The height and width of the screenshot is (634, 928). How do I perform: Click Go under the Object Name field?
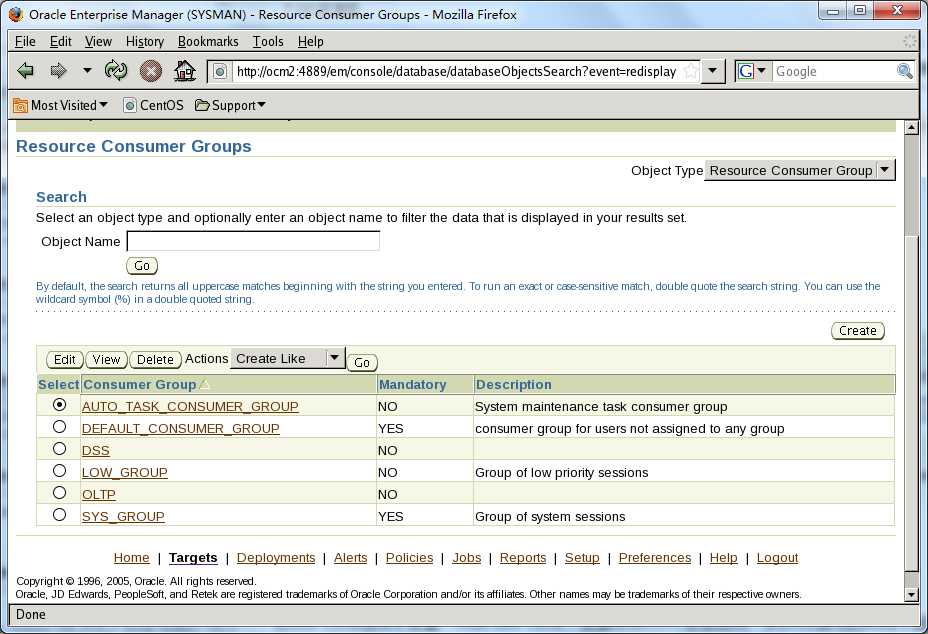(142, 266)
